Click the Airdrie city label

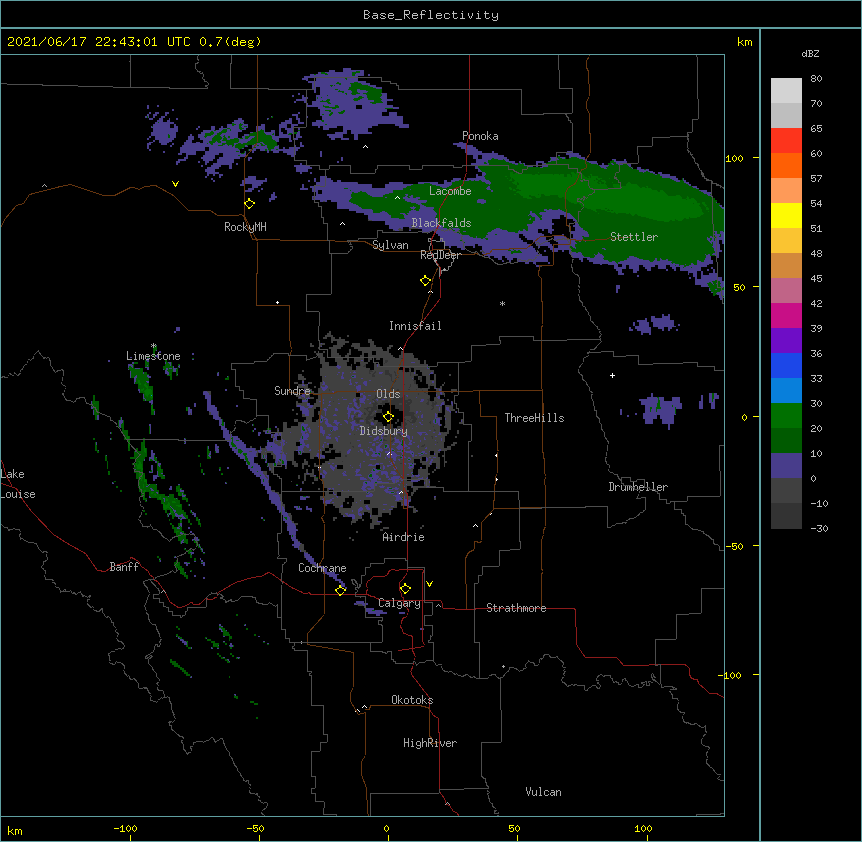(404, 537)
